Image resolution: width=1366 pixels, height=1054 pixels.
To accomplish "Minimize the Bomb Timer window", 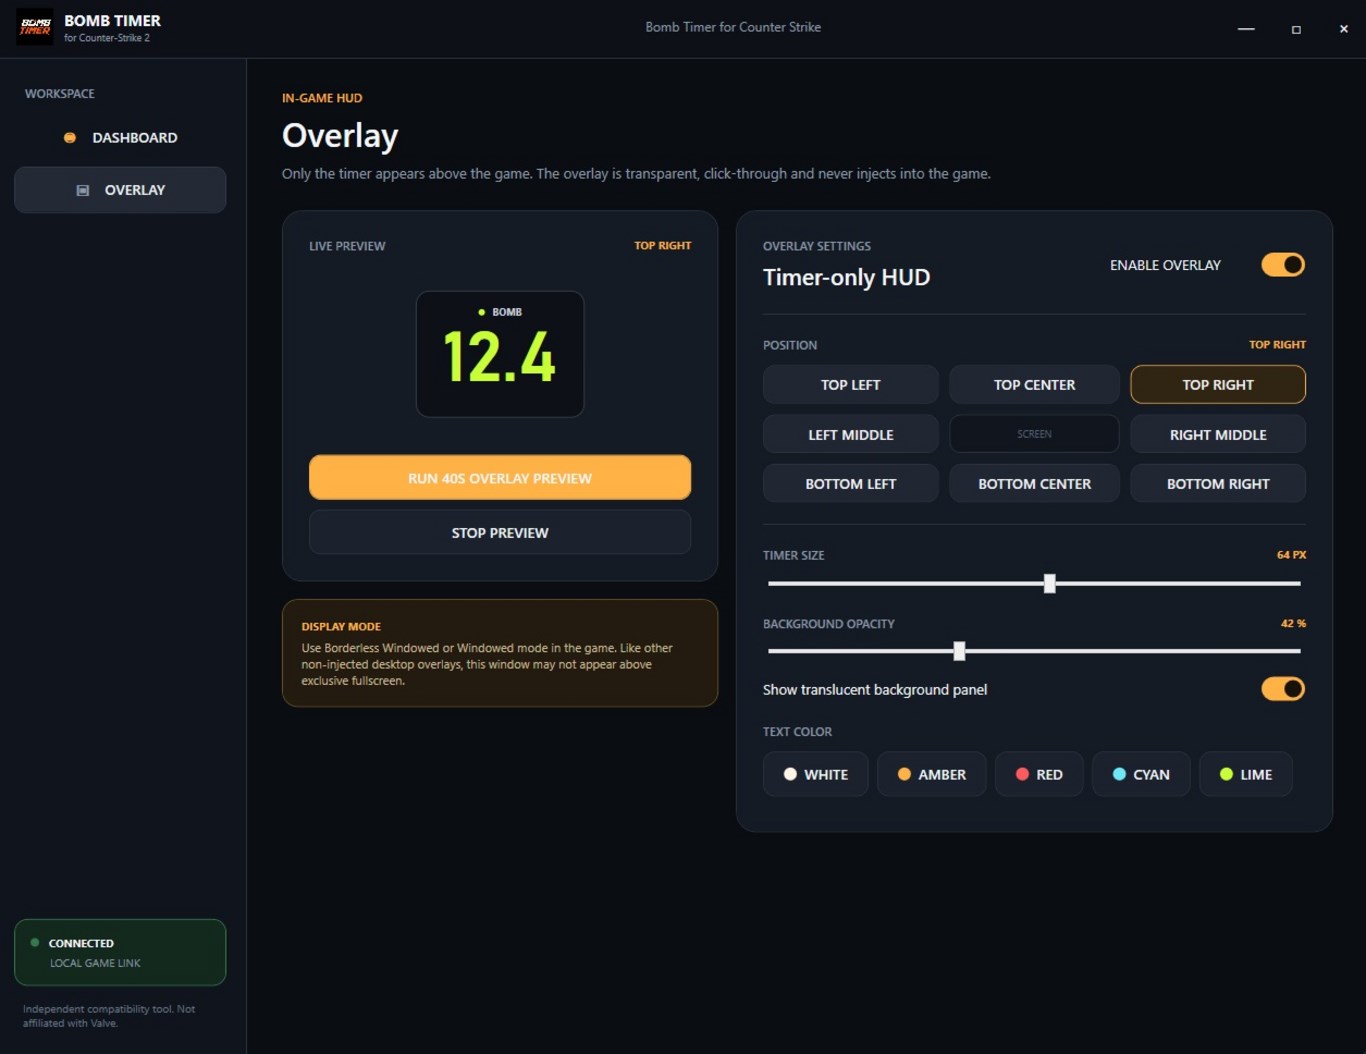I will (x=1246, y=29).
